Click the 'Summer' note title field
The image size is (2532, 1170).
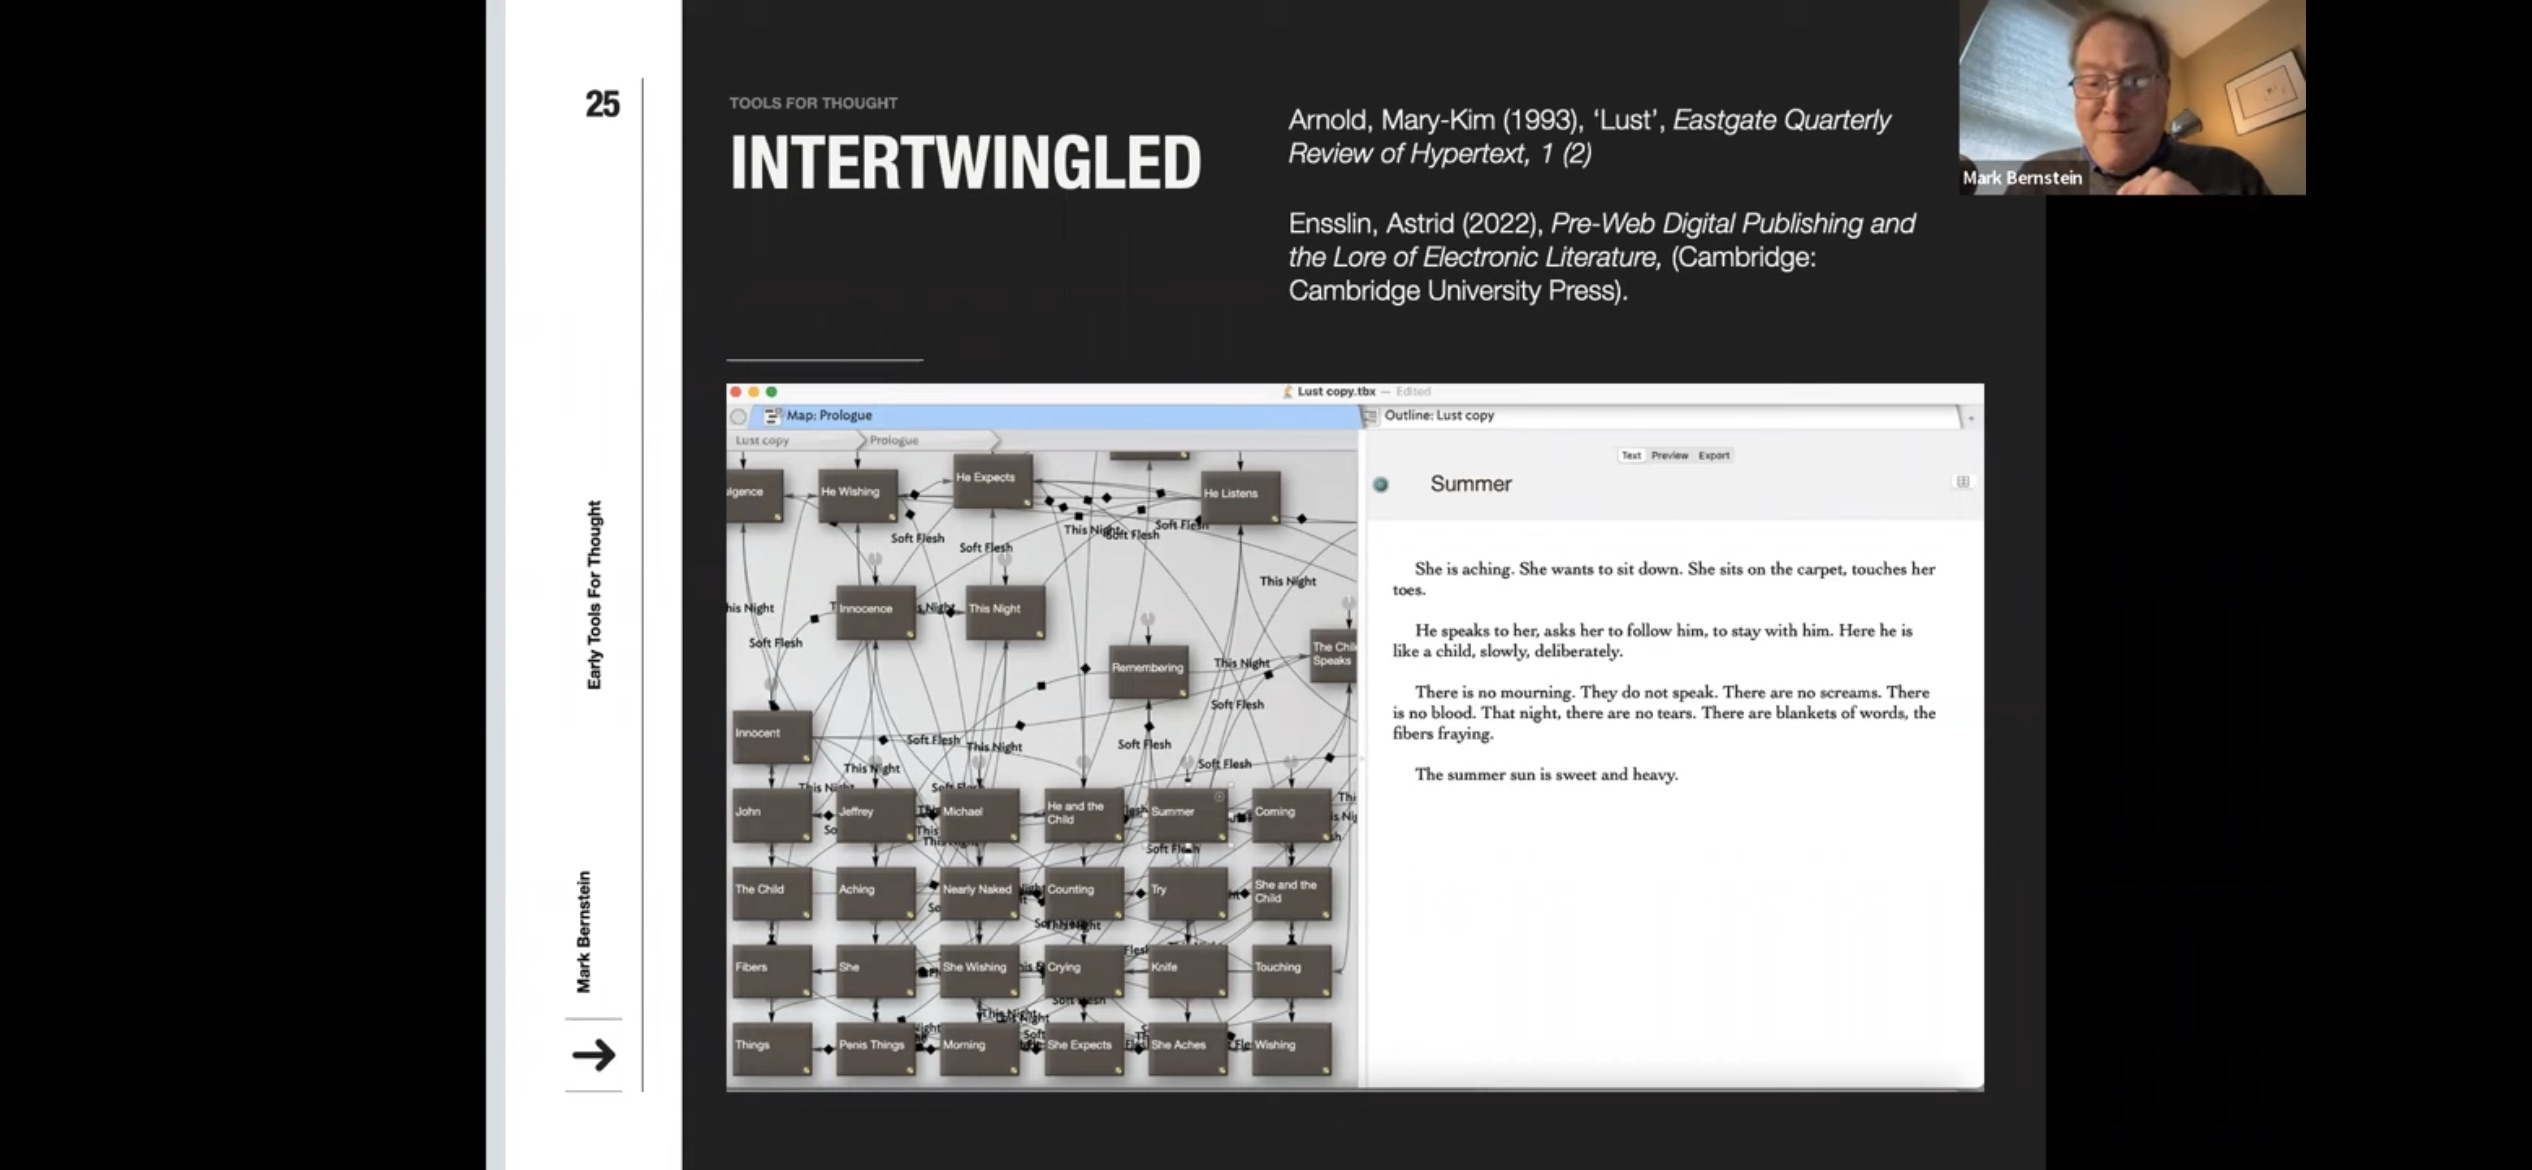tap(1470, 484)
